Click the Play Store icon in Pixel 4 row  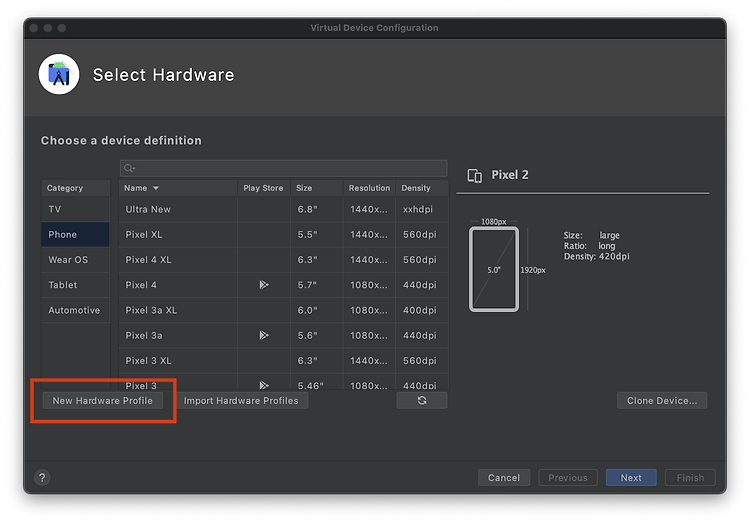(264, 285)
